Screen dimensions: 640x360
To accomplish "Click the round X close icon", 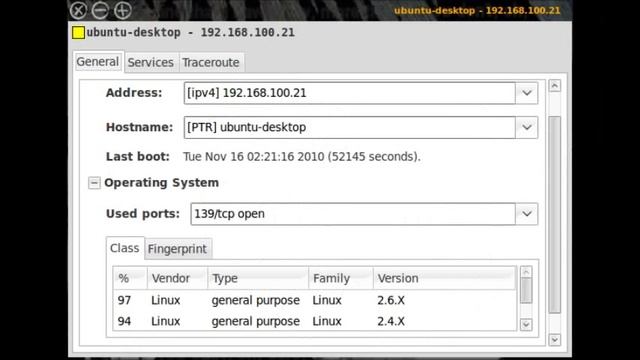I will (x=78, y=10).
